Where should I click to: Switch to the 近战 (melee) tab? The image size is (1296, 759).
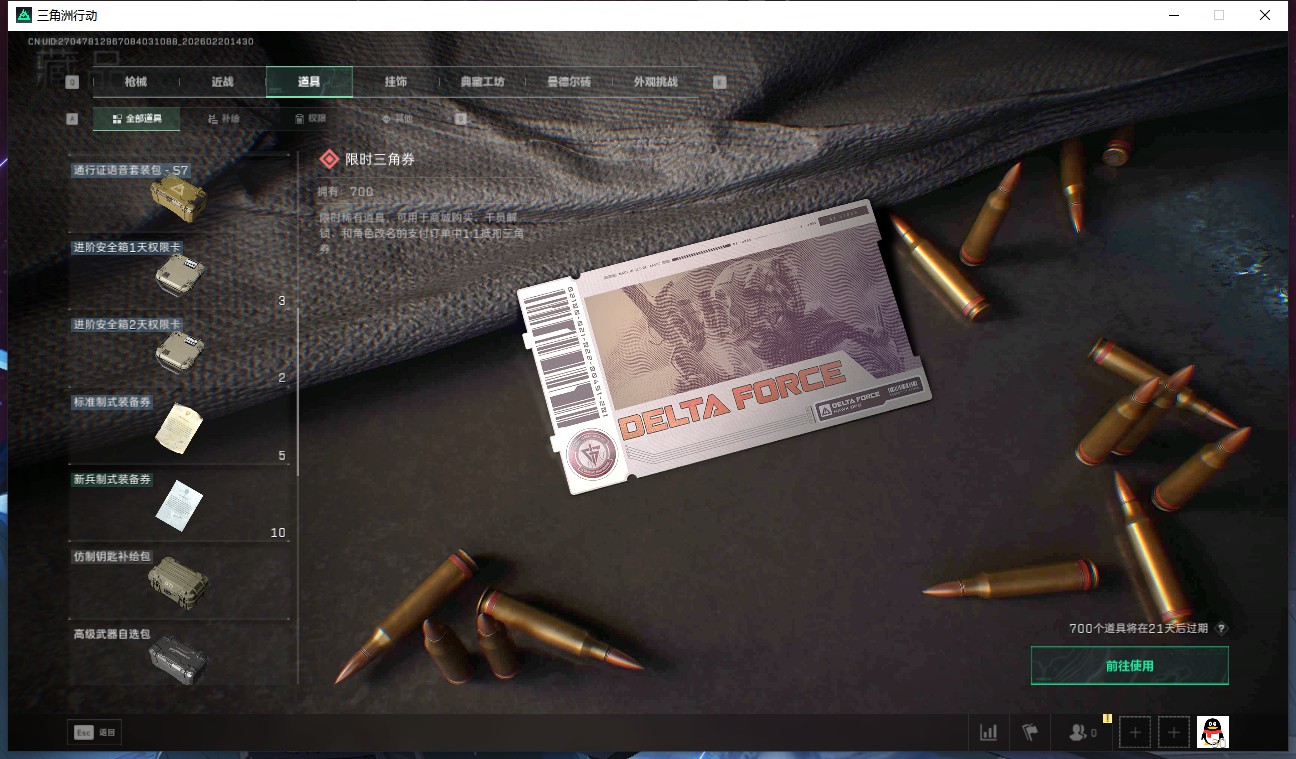(x=222, y=82)
